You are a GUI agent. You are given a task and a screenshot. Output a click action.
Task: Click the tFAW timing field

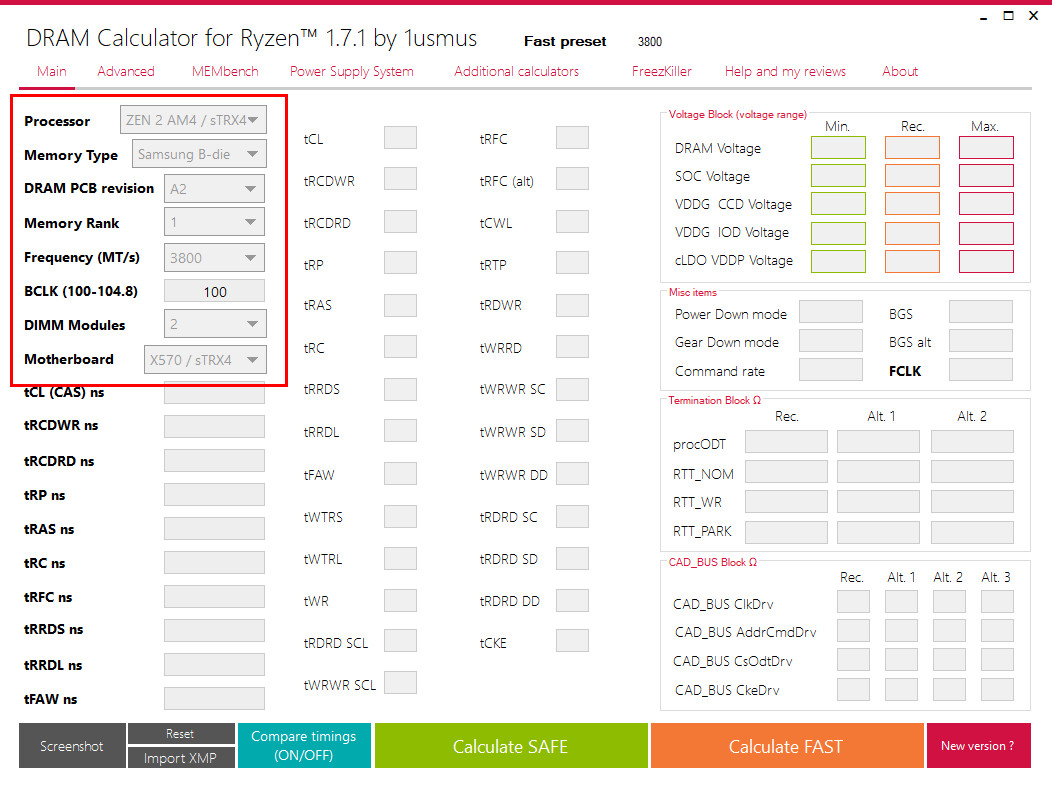click(400, 473)
